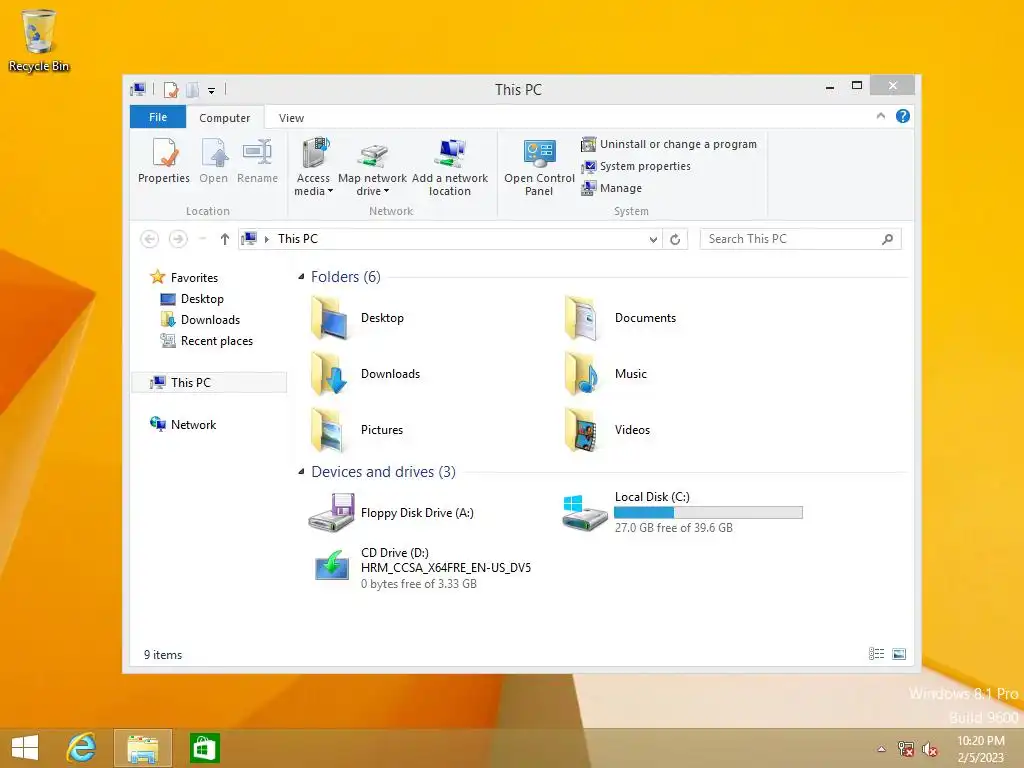
Task: Click the "9 items" status bar text
Action: click(x=163, y=654)
